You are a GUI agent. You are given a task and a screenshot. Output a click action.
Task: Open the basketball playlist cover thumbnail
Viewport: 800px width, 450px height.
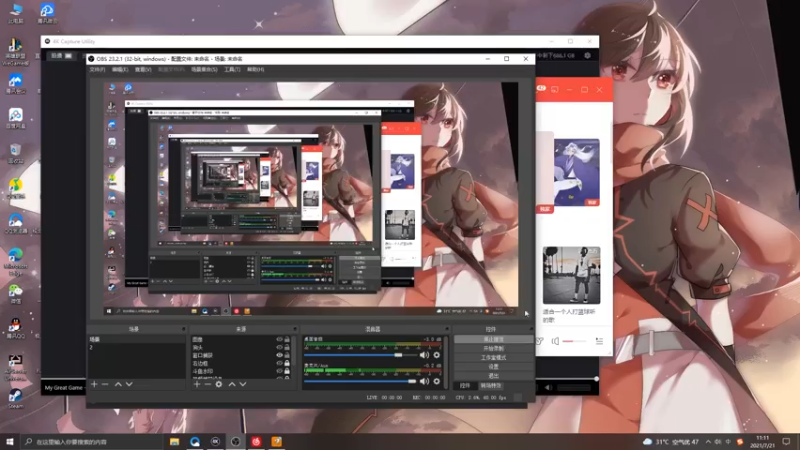[571, 276]
